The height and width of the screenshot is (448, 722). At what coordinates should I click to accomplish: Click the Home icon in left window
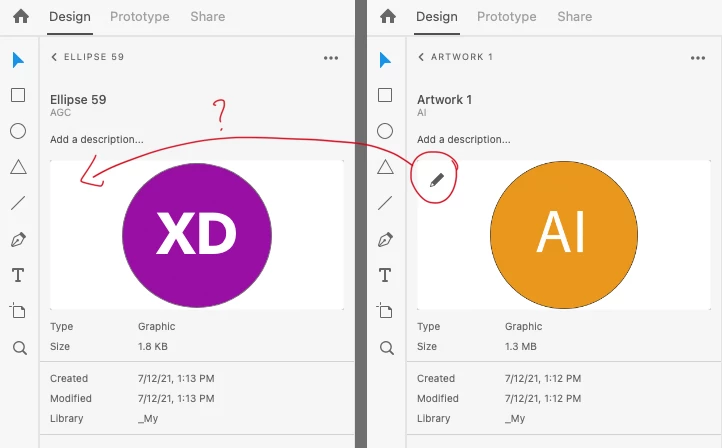[21, 17]
